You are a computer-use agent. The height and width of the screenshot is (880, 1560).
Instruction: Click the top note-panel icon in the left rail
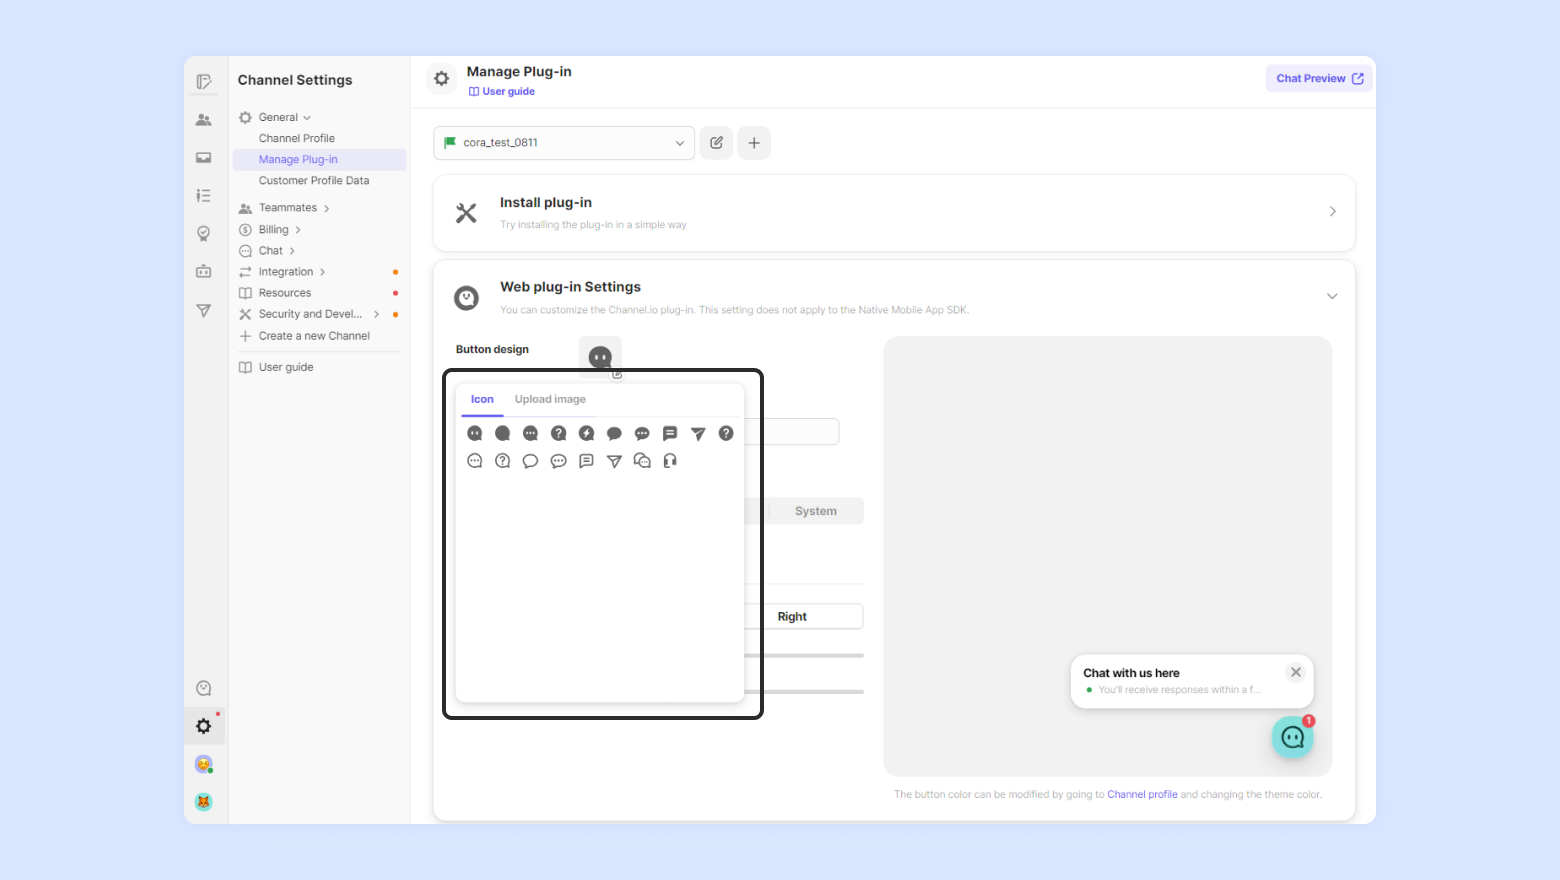point(204,82)
